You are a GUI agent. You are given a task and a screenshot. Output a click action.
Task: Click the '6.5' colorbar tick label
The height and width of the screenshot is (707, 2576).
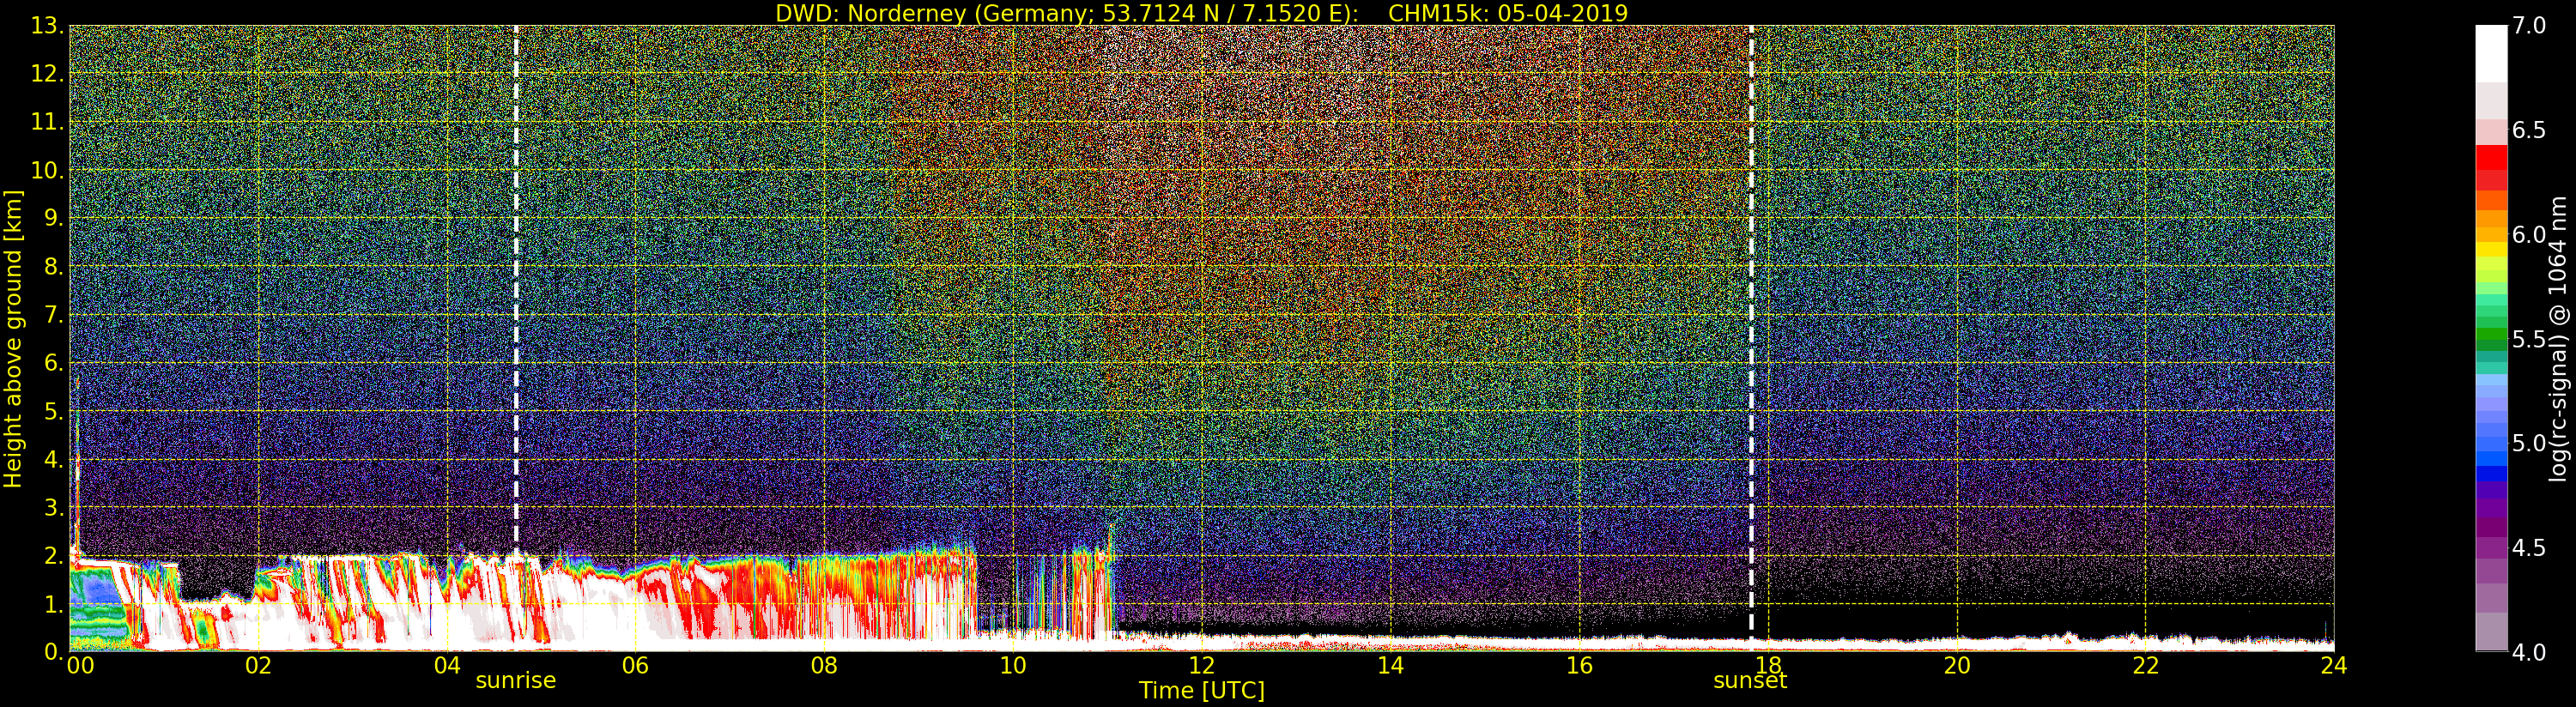pyautogui.click(x=2529, y=130)
